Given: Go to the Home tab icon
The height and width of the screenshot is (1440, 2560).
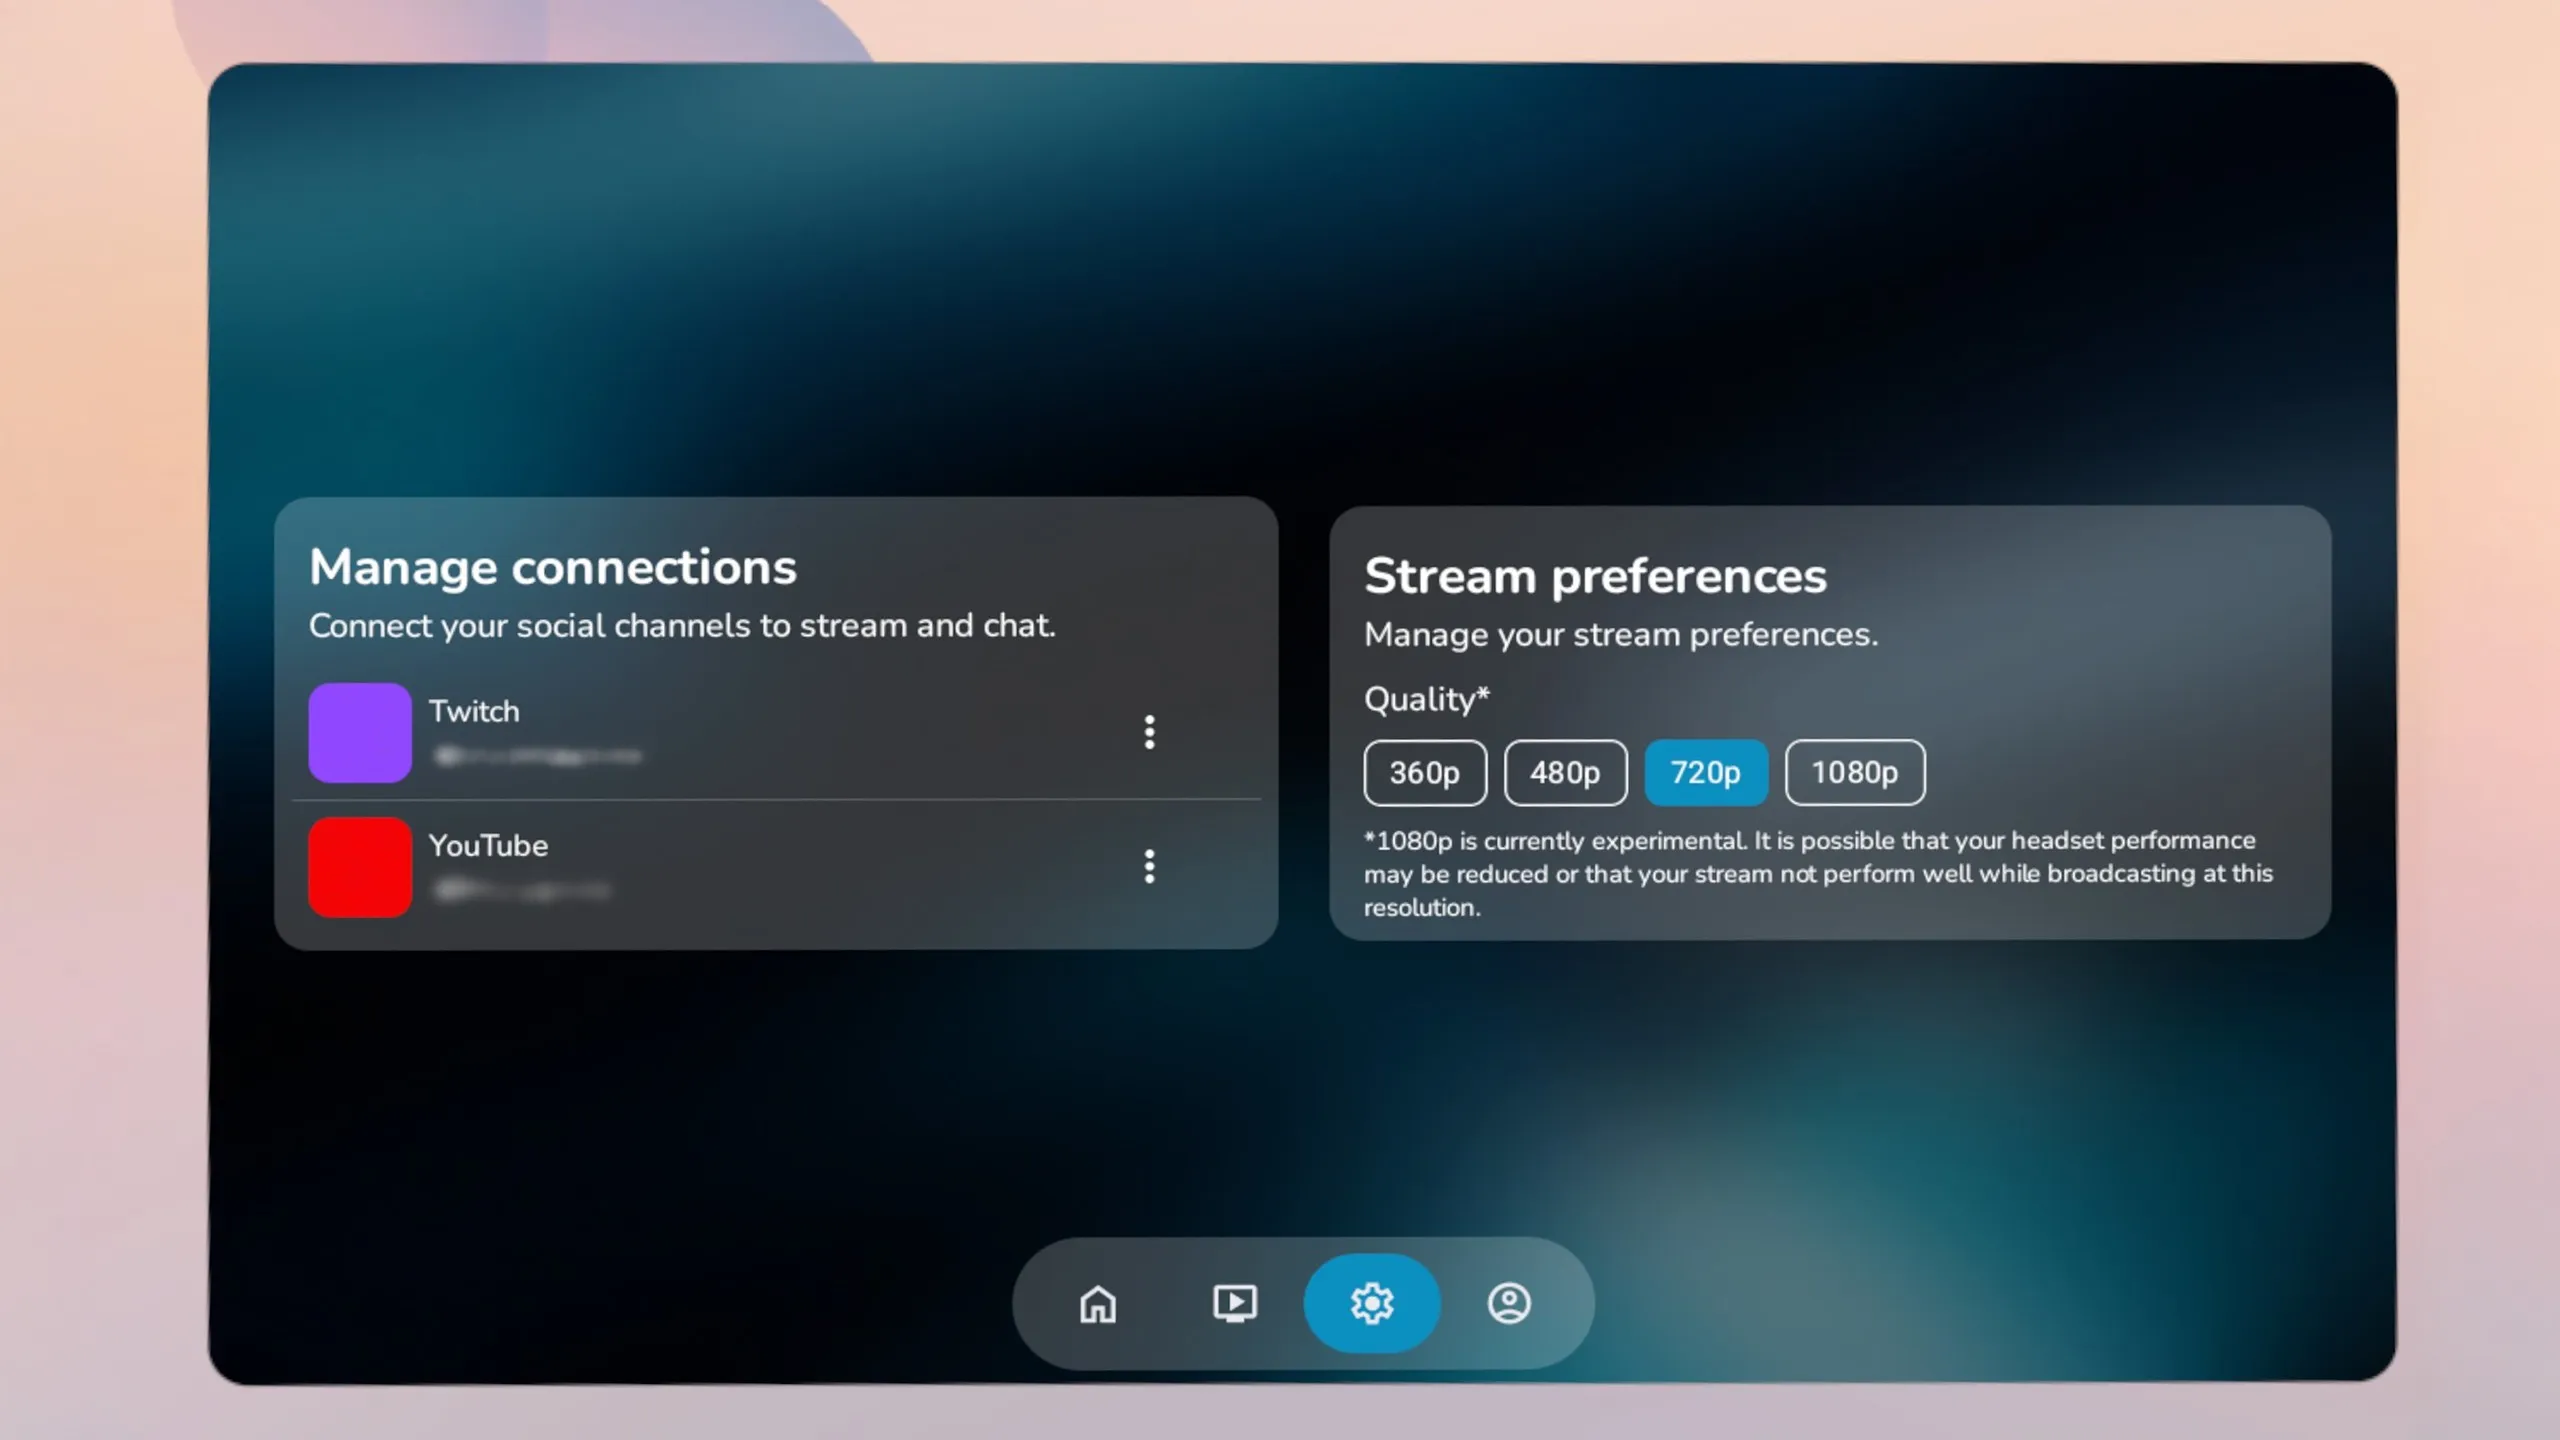Looking at the screenshot, I should pyautogui.click(x=1098, y=1303).
